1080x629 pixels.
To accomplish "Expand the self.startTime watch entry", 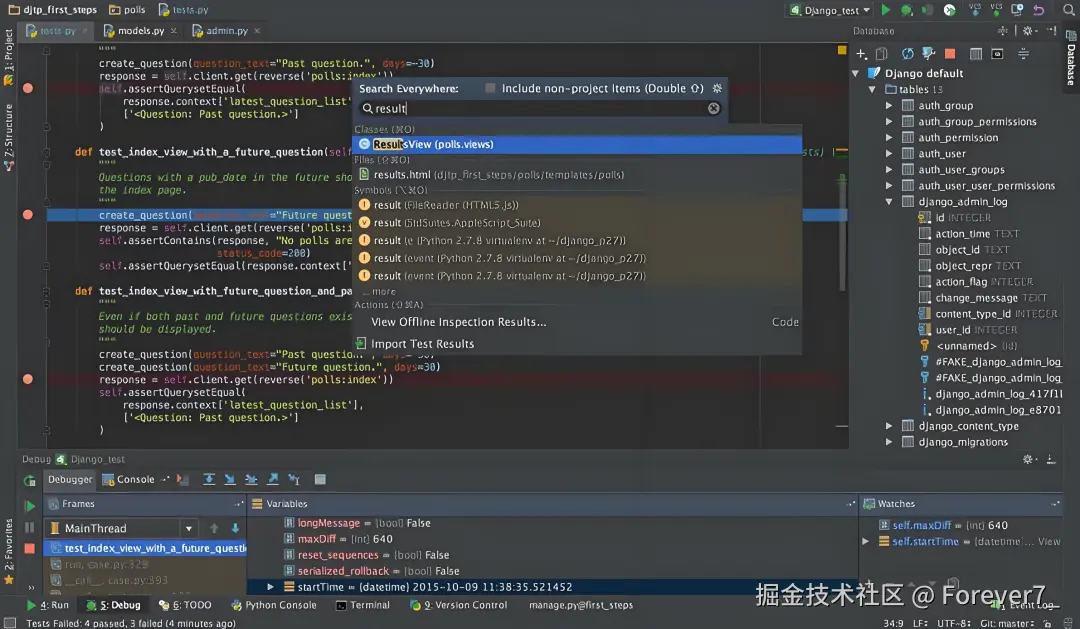I will 866,542.
